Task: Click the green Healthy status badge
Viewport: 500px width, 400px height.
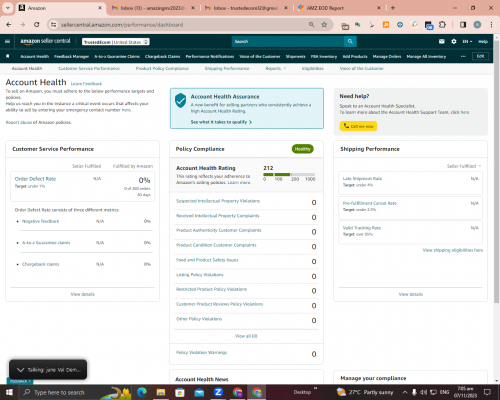Action: pos(303,149)
